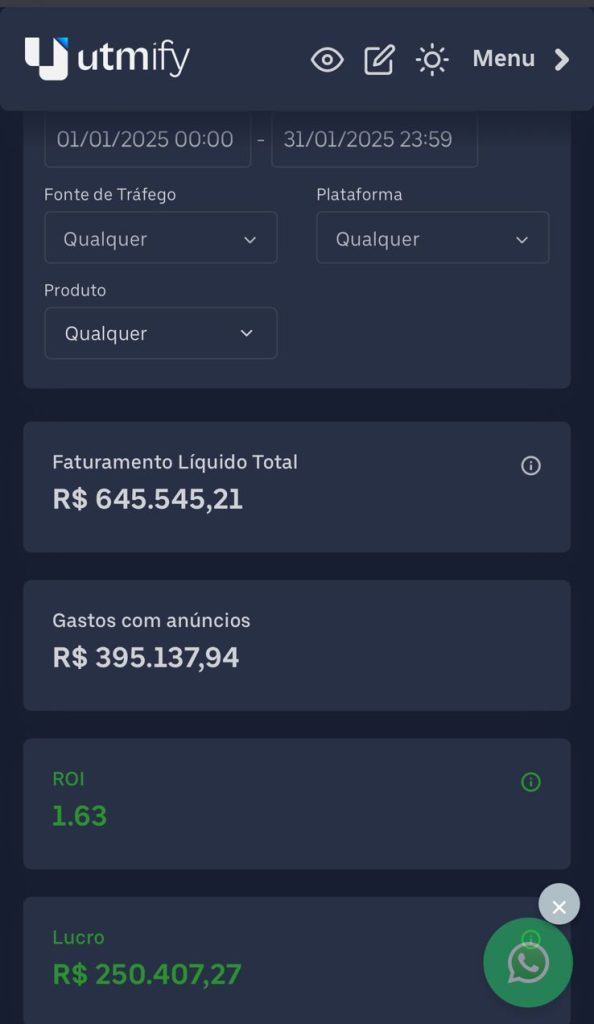Image resolution: width=594 pixels, height=1024 pixels.
Task: Open the Plataforma dropdown
Action: click(433, 238)
